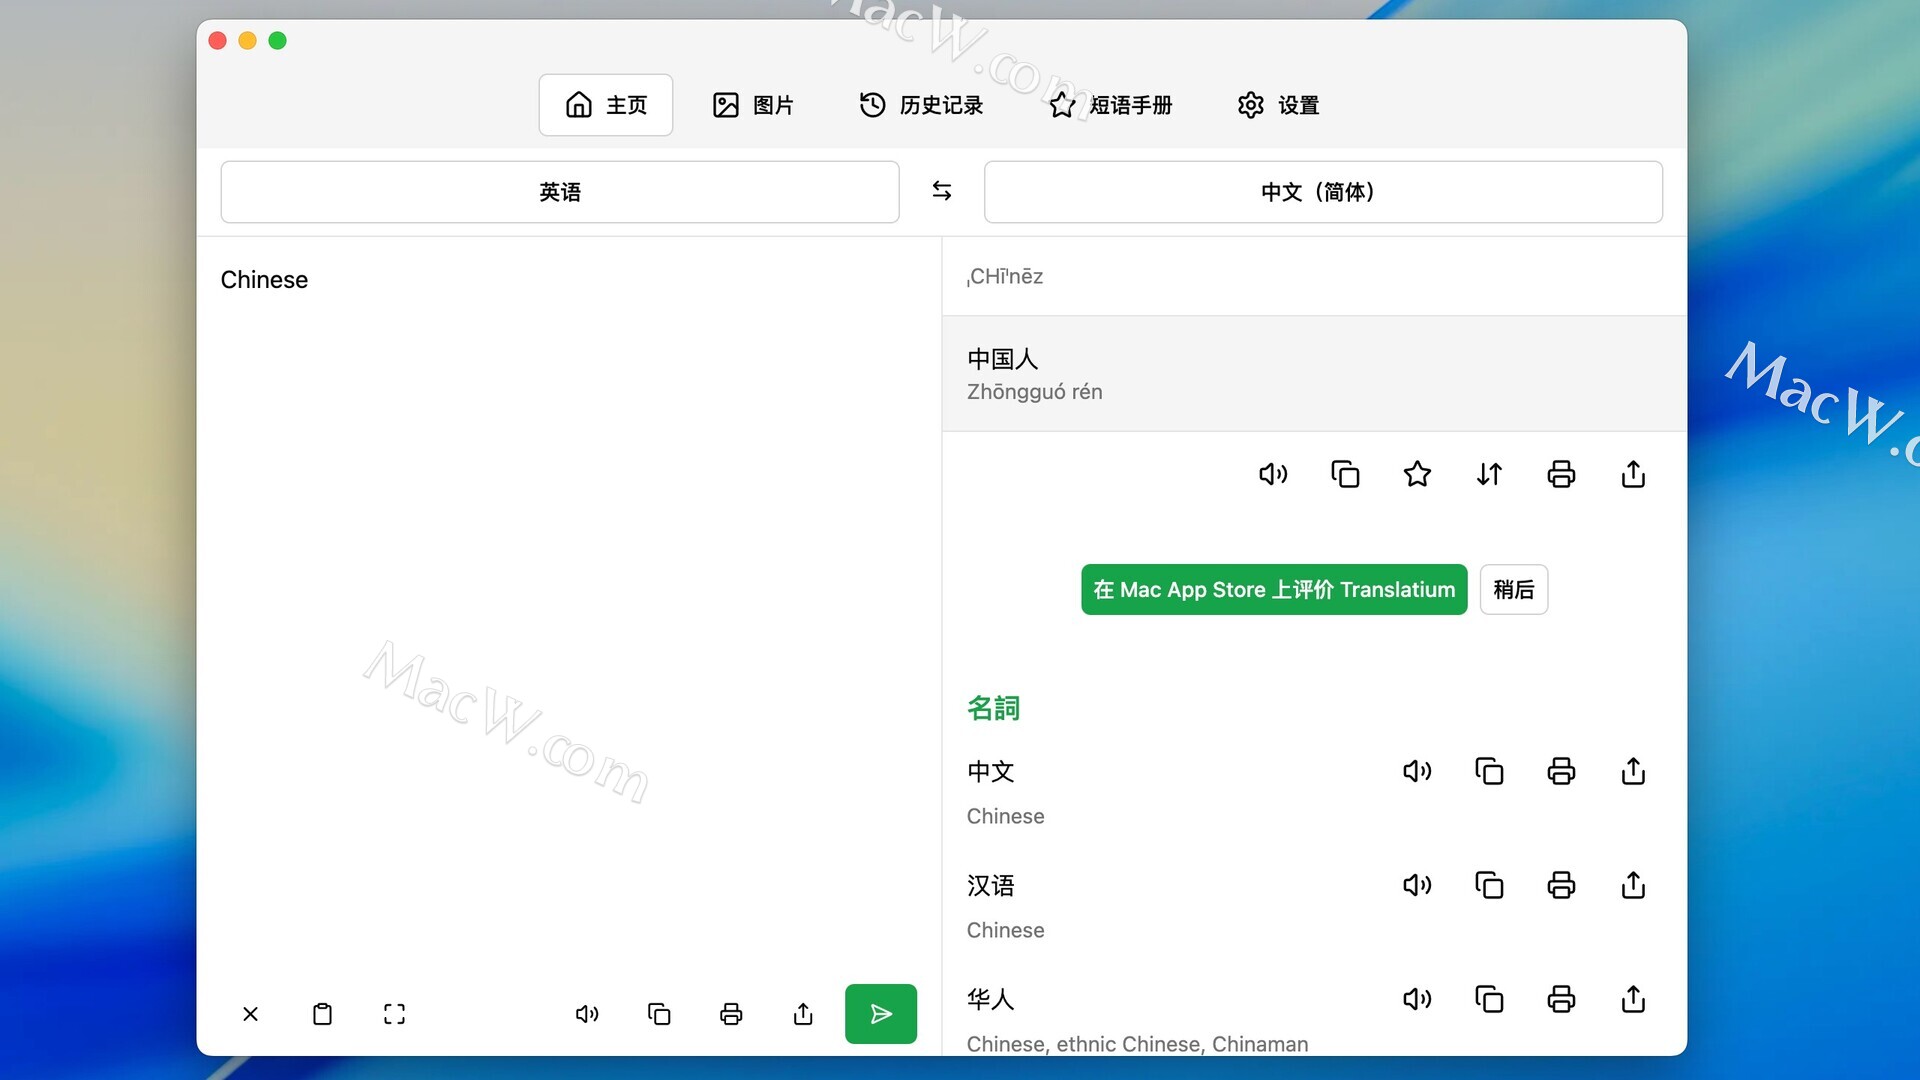1920x1080 pixels.
Task: Add translation to phrasebook with star
Action: (1417, 474)
